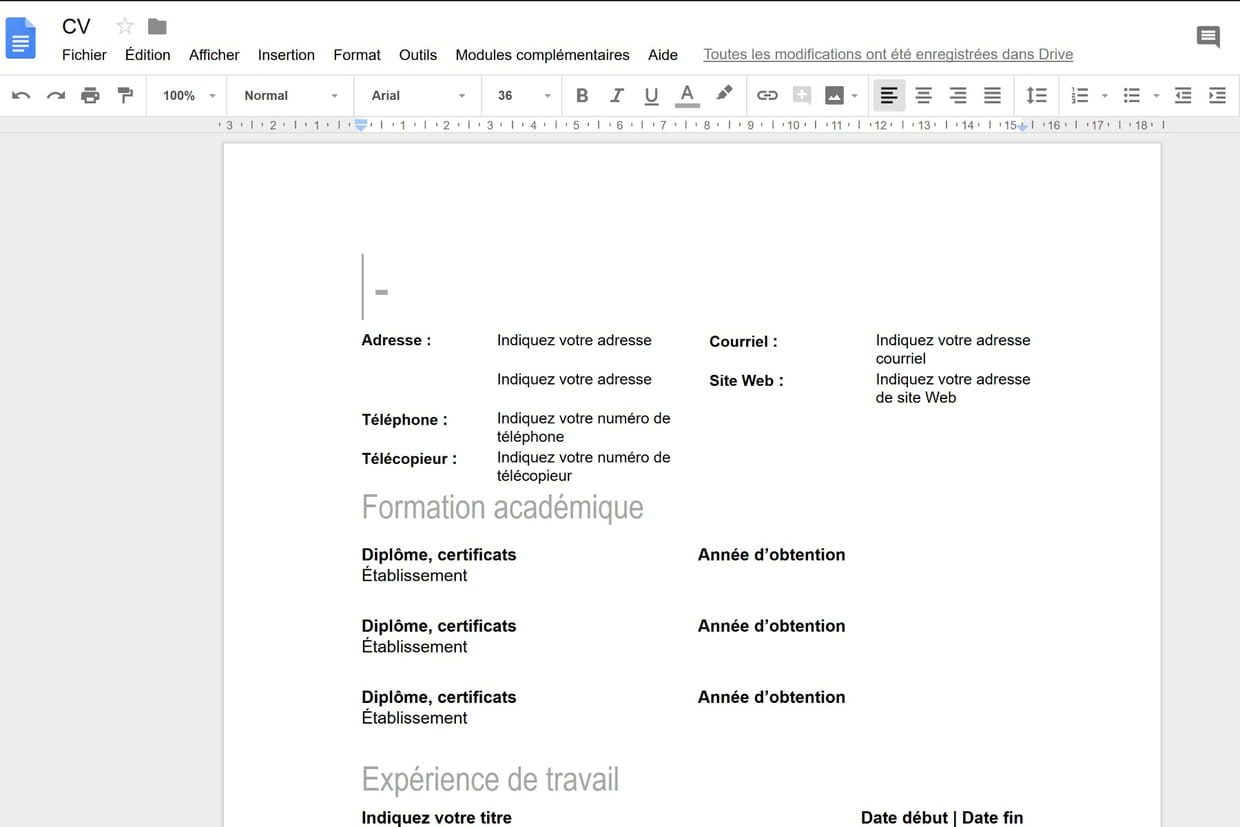1240x827 pixels.
Task: Open the Normal paragraph style dropdown
Action: 291,96
